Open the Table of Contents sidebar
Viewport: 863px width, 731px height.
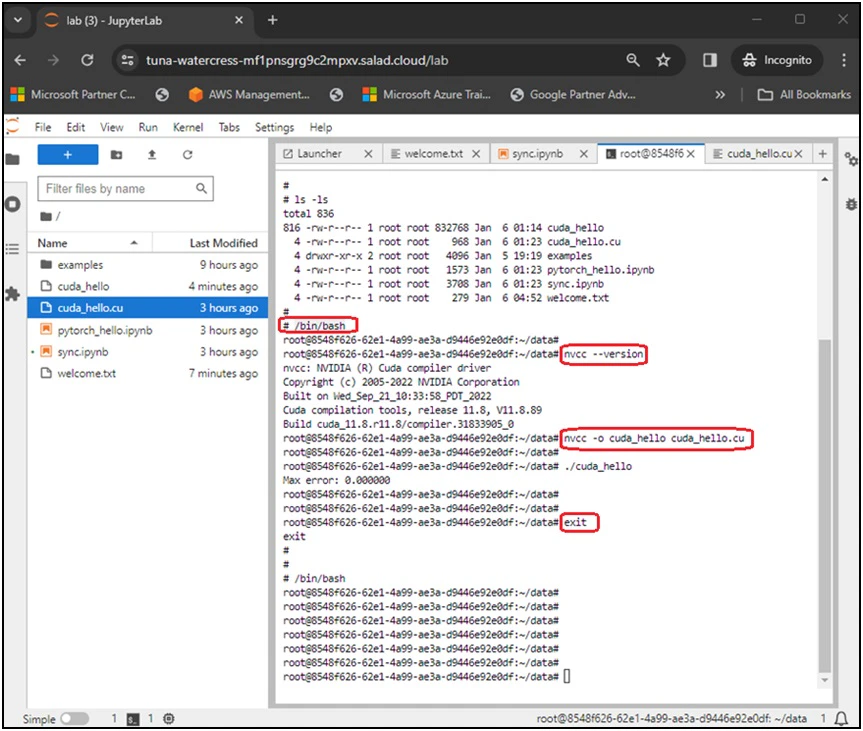click(13, 249)
